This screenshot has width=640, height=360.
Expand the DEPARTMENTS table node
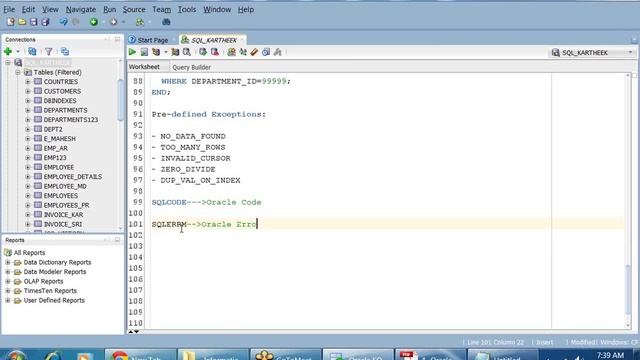pos(28,110)
